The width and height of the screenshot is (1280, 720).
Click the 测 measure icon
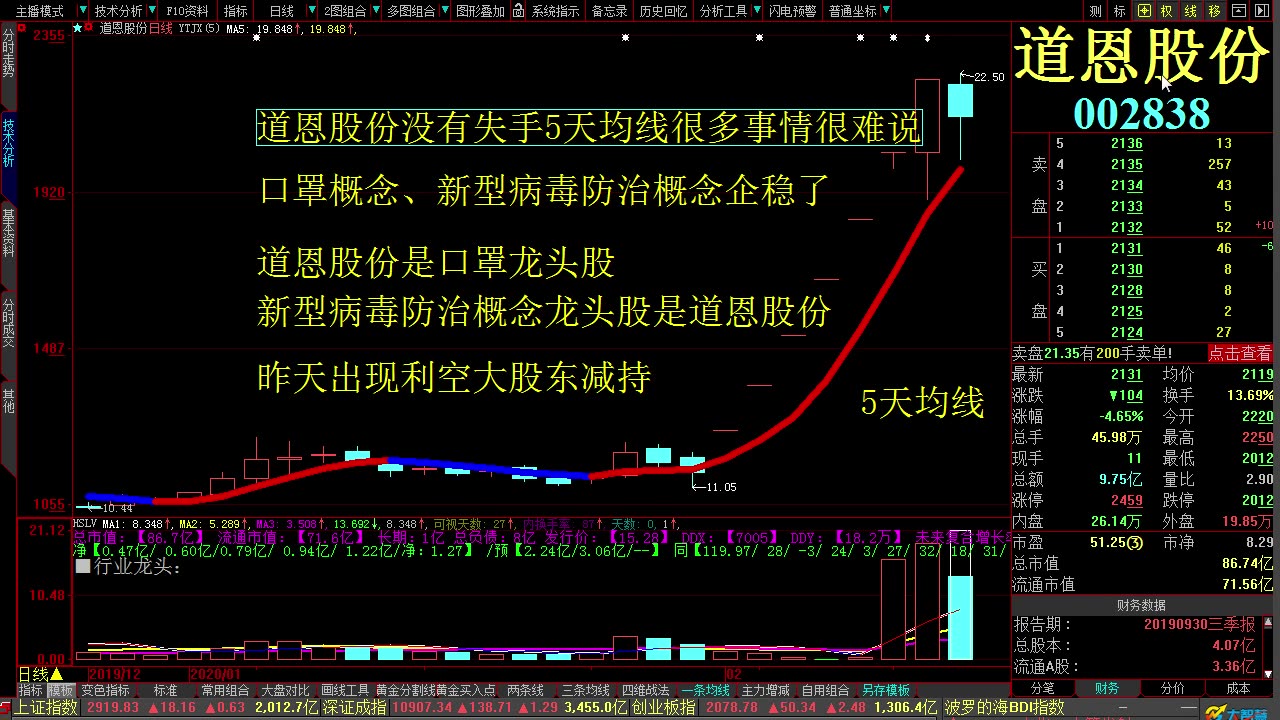coord(1096,11)
